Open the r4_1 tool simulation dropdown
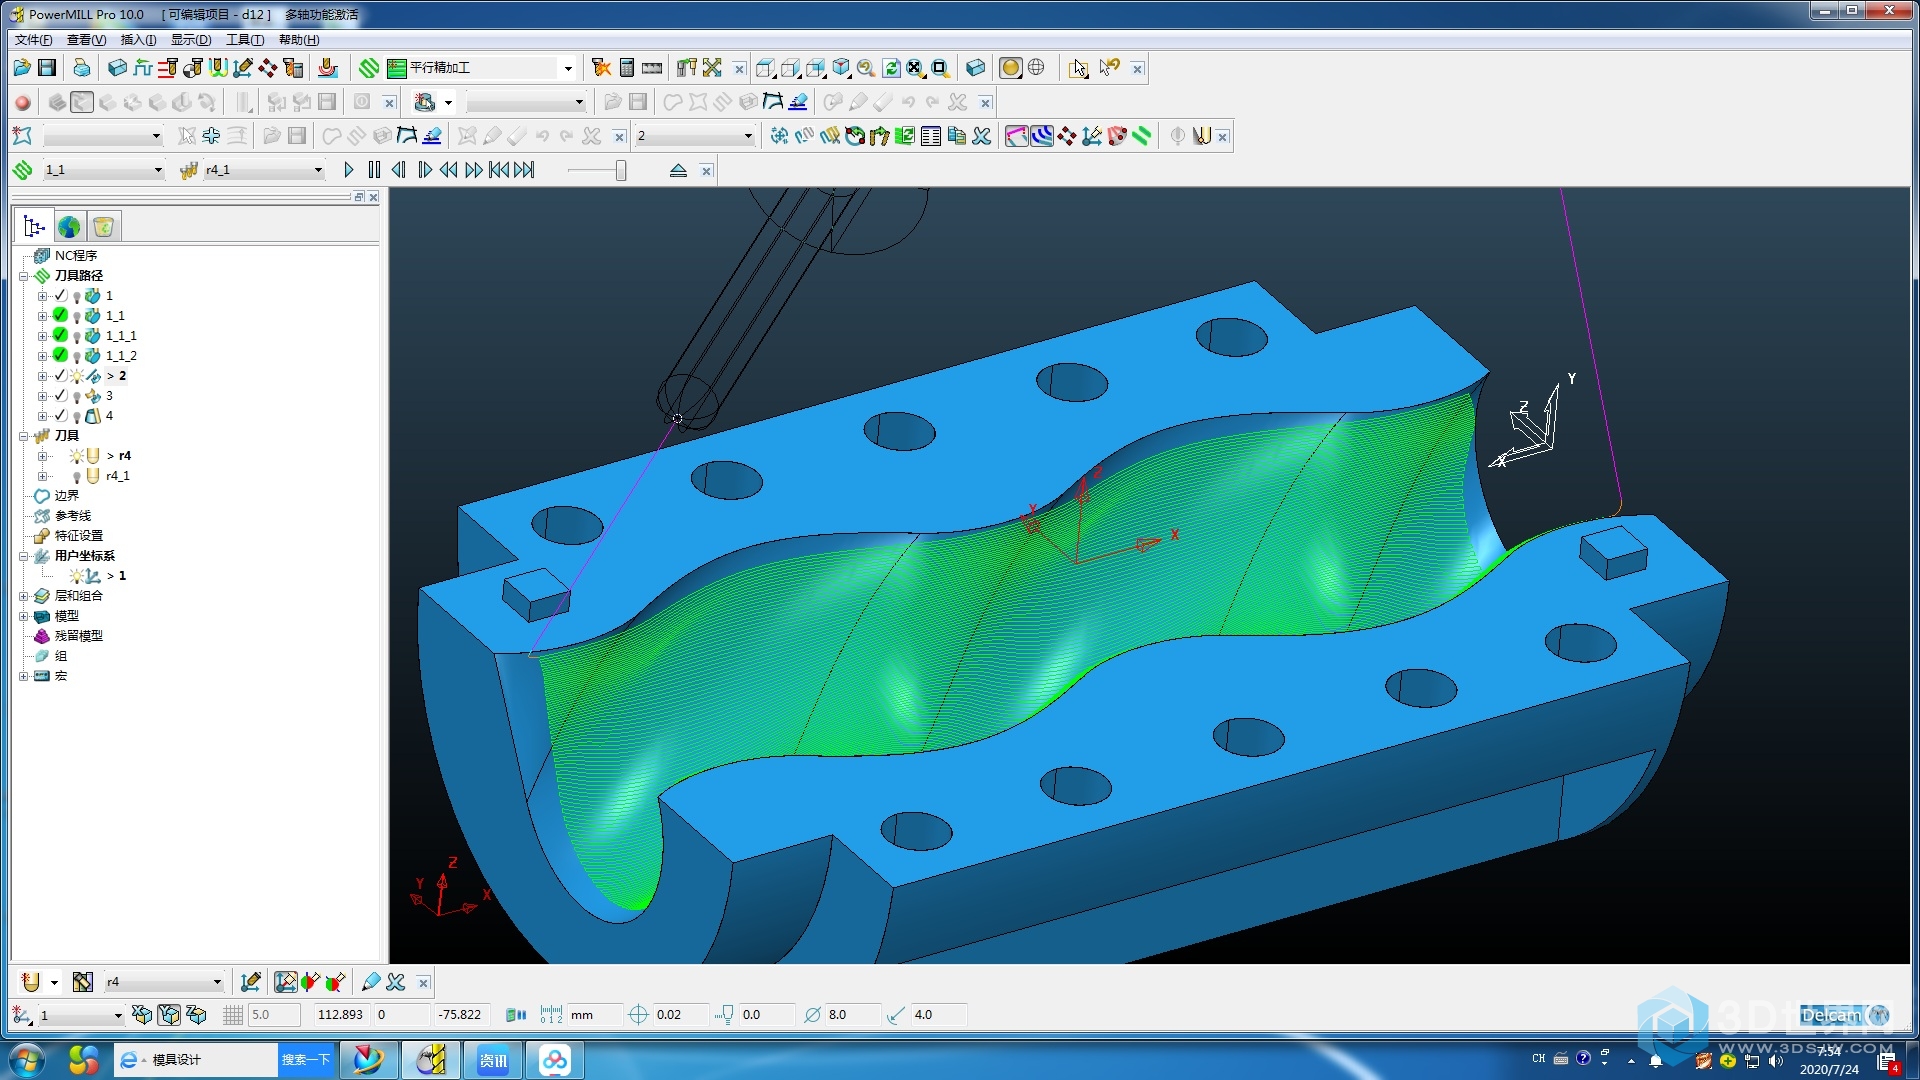The height and width of the screenshot is (1080, 1920). (318, 170)
